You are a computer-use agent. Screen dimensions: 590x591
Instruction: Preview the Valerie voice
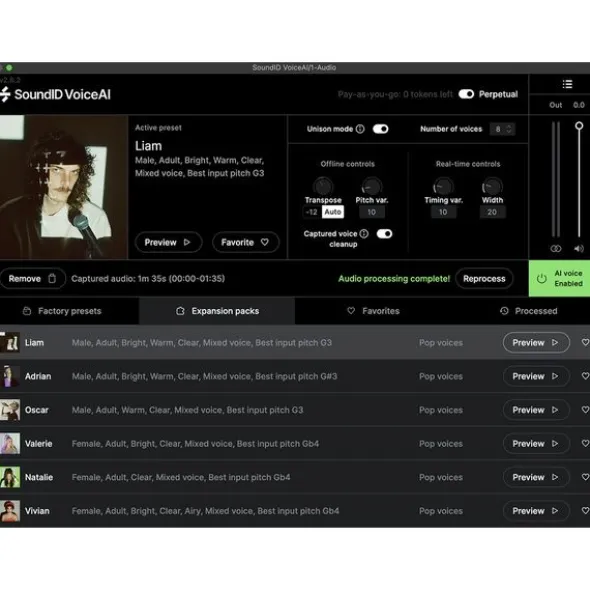536,444
